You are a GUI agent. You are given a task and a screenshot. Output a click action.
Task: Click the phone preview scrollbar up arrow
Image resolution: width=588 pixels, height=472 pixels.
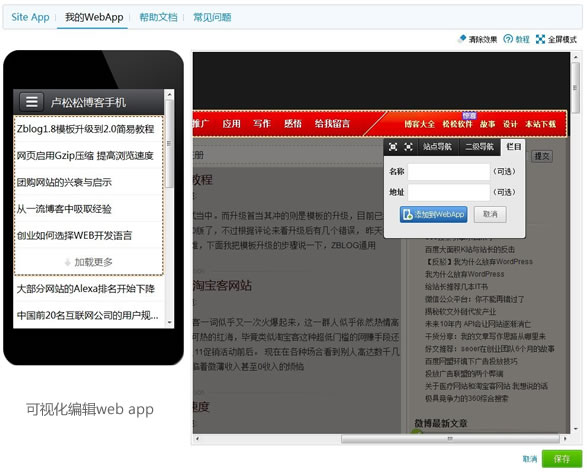tap(169, 94)
